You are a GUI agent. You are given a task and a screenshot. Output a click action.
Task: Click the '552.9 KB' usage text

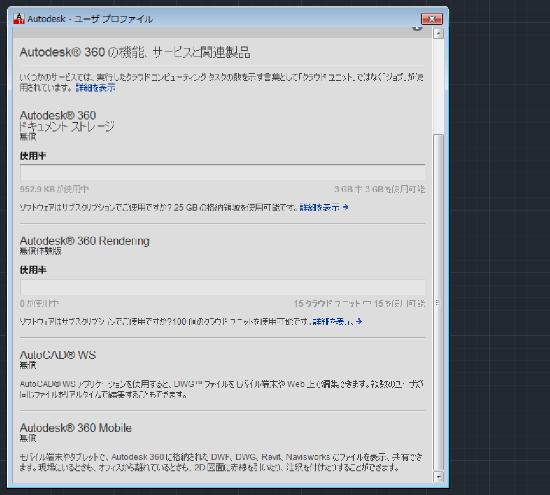pos(54,189)
